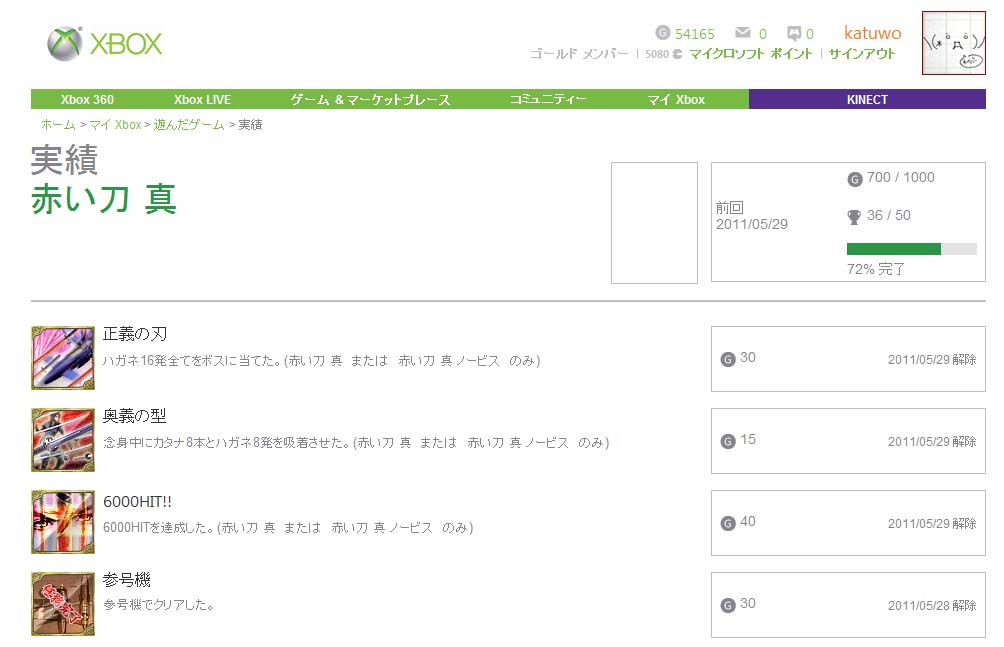Click the empty game box art thumbnail
This screenshot has height=647, width=1004.
click(654, 222)
